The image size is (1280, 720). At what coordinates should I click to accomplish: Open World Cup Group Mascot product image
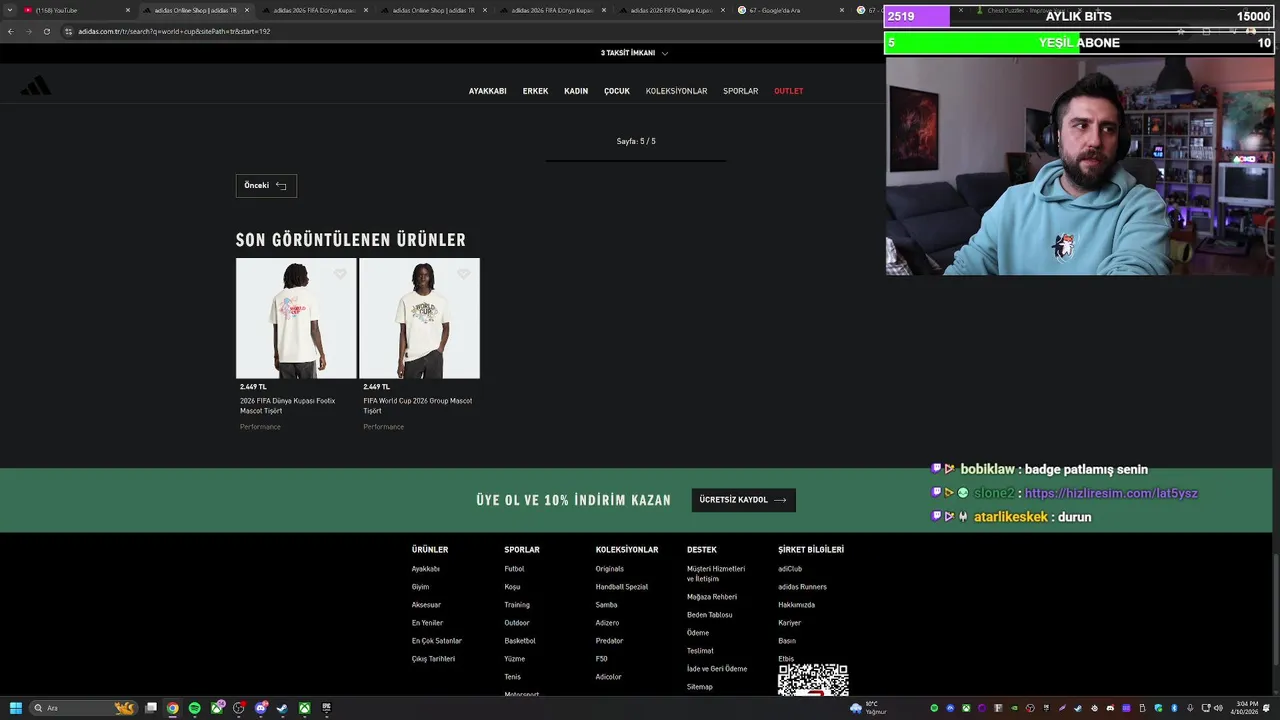419,318
